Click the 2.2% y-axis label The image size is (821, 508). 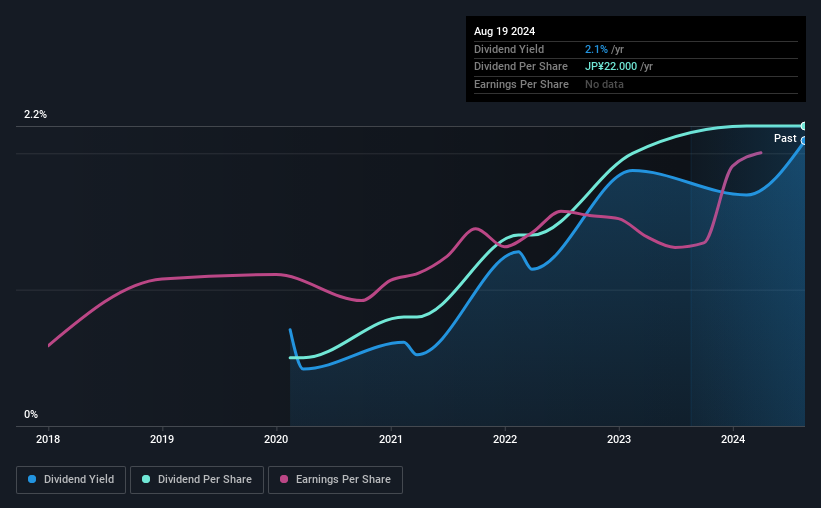tap(35, 115)
